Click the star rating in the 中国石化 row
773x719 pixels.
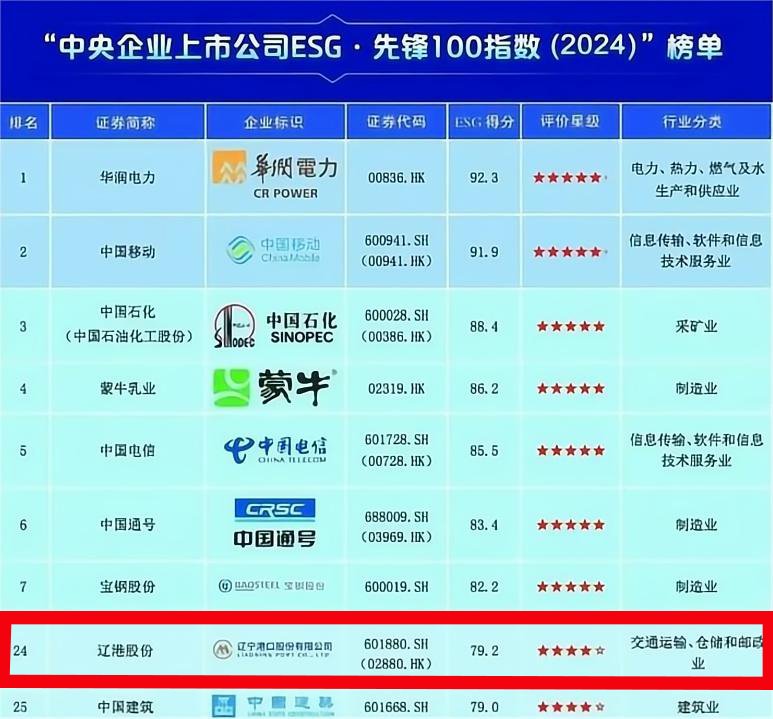point(570,326)
